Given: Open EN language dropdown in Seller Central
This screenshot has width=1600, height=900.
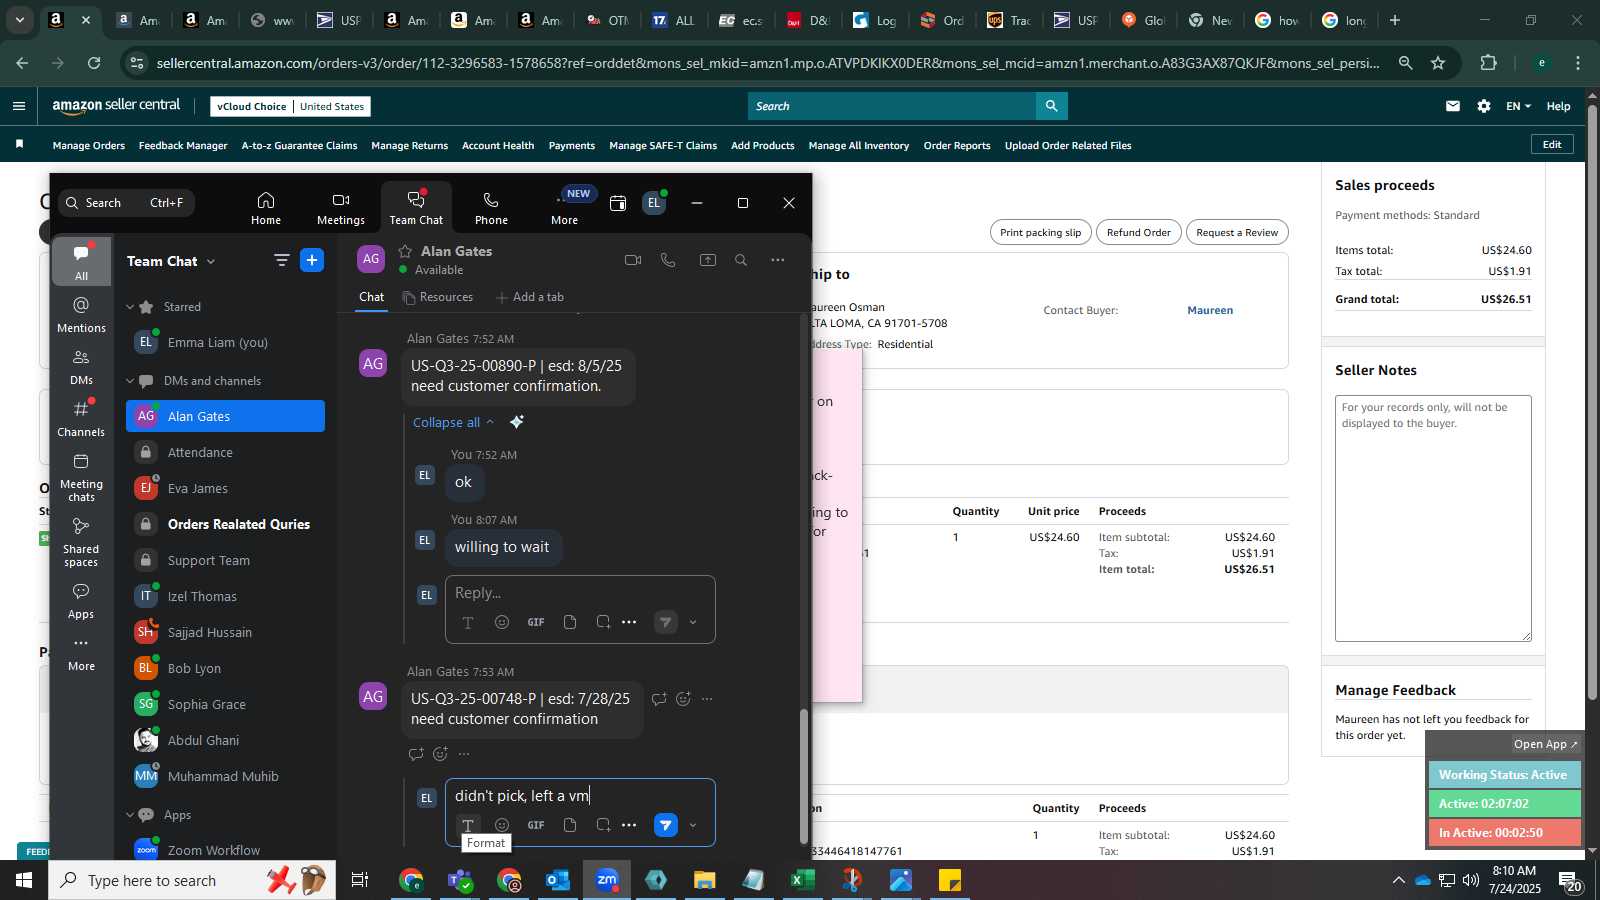Looking at the screenshot, I should [x=1518, y=106].
